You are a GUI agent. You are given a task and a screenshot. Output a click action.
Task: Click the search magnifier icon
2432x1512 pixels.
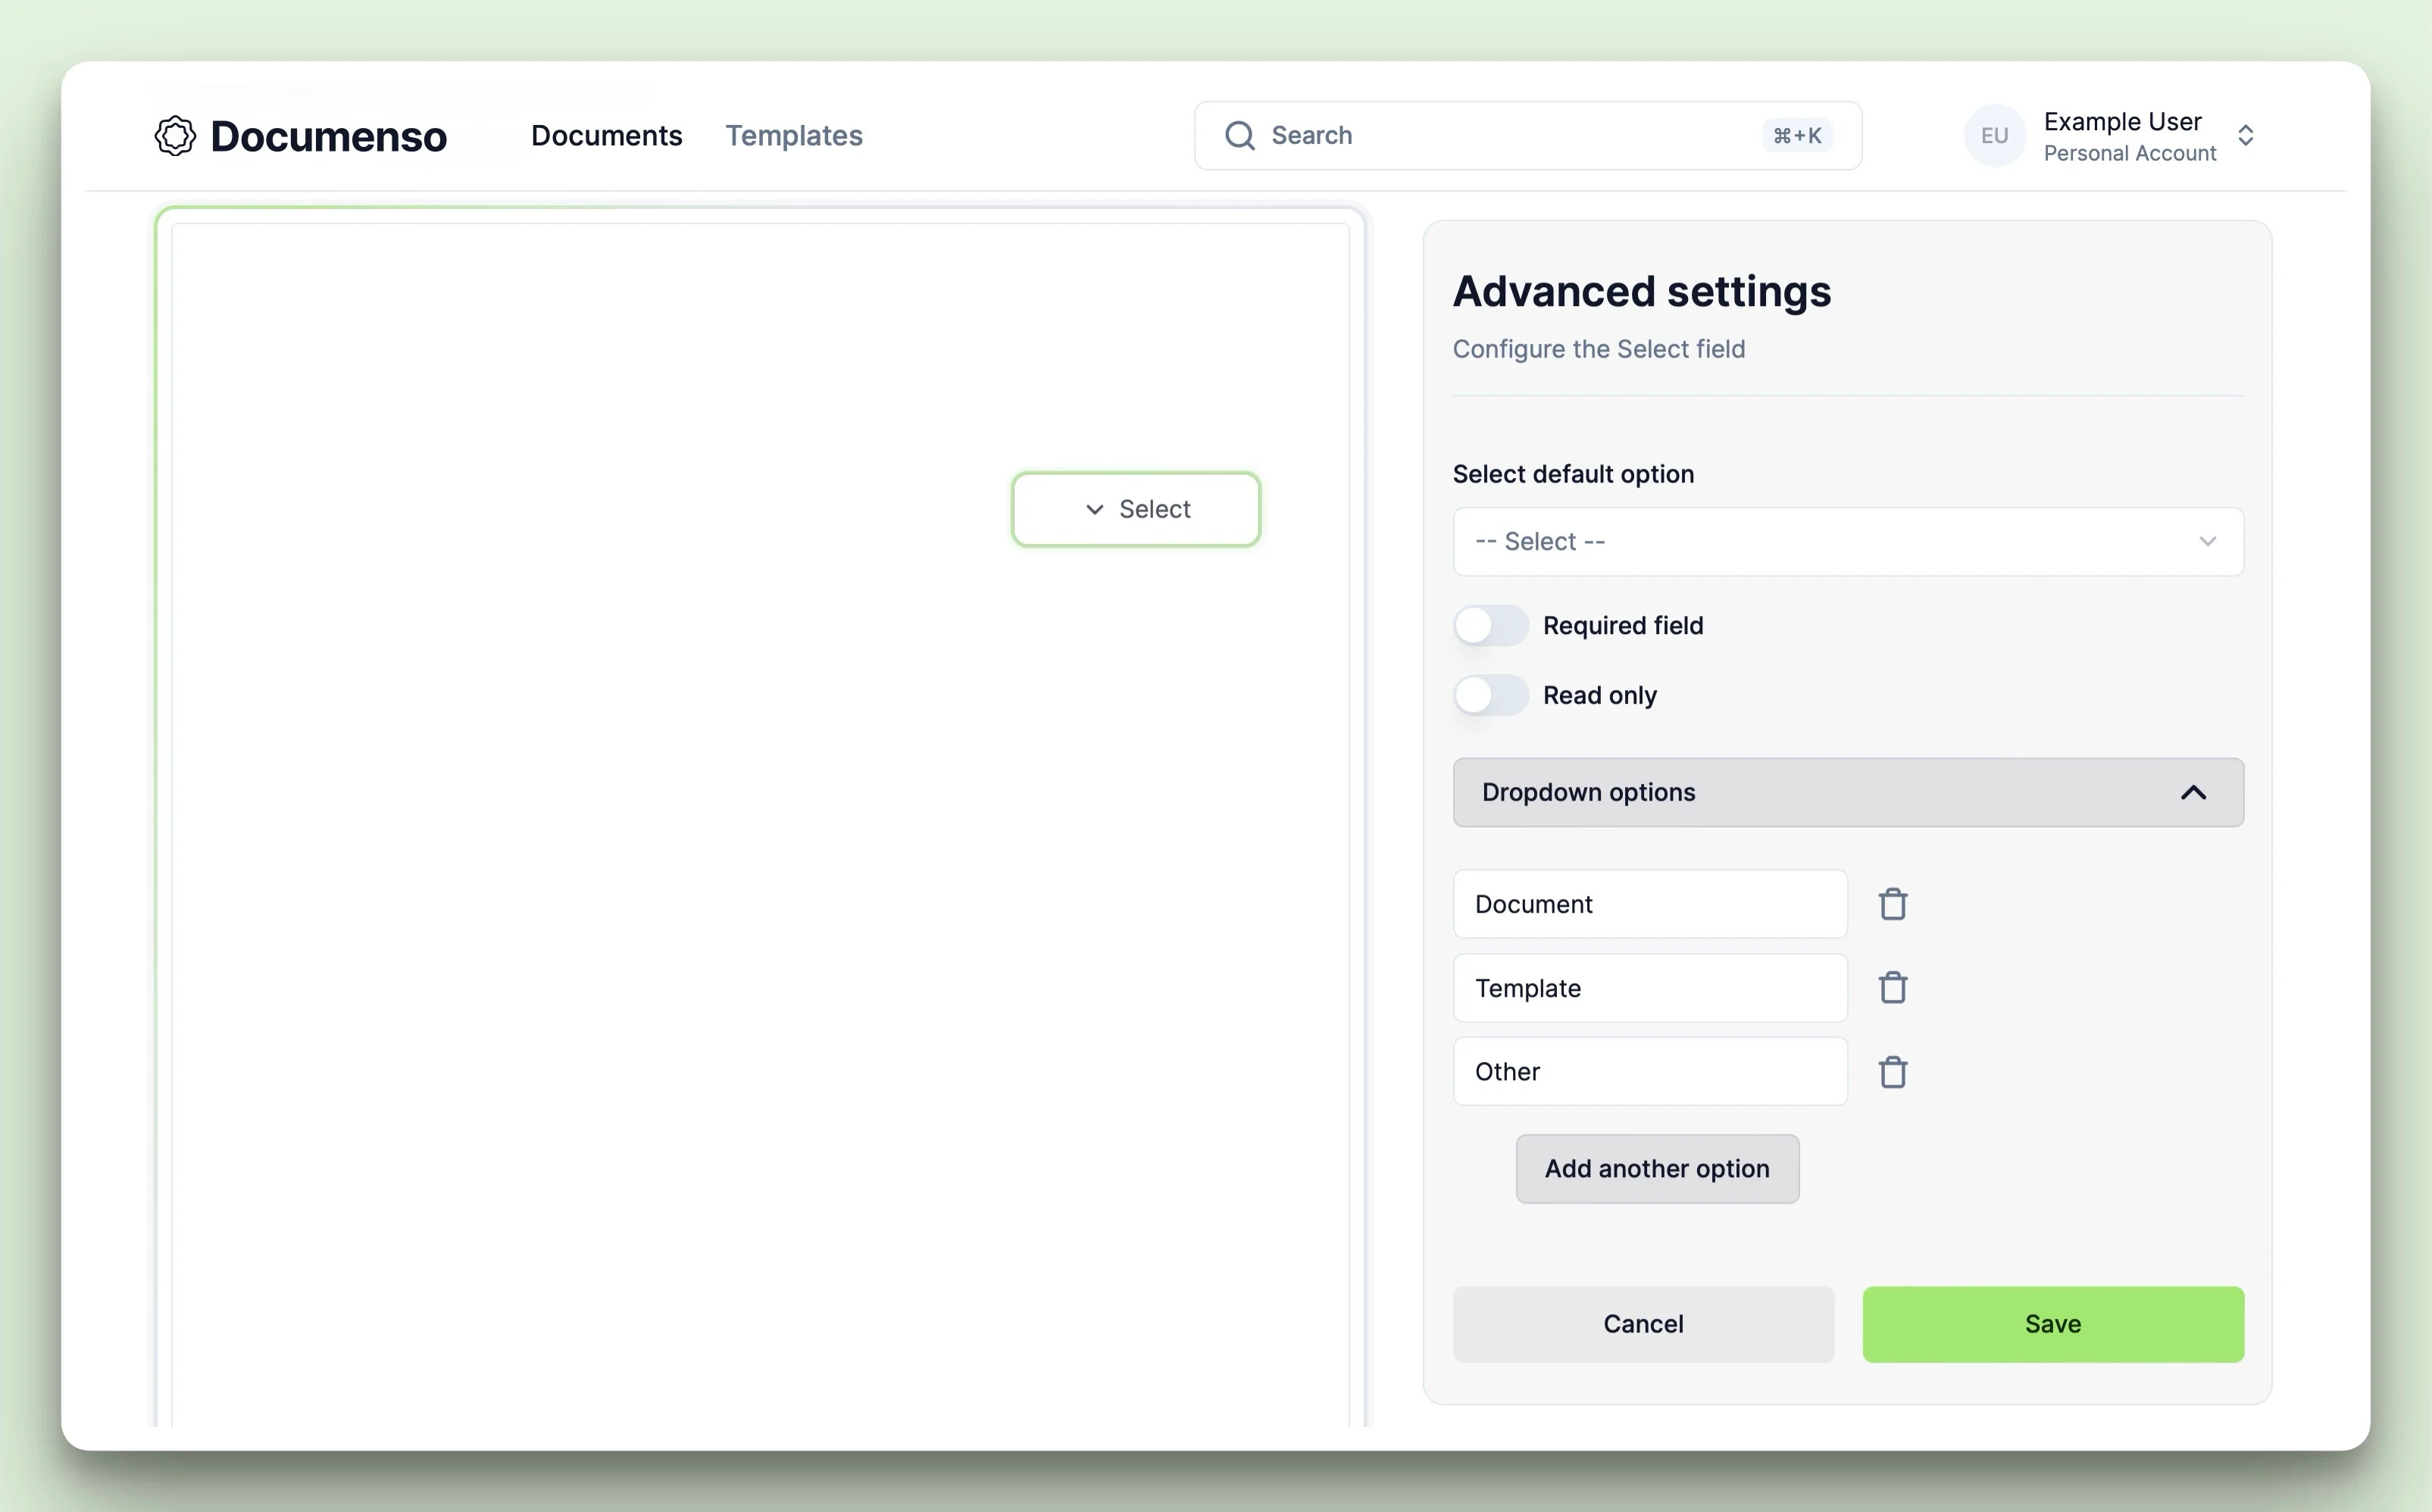pos(1240,136)
